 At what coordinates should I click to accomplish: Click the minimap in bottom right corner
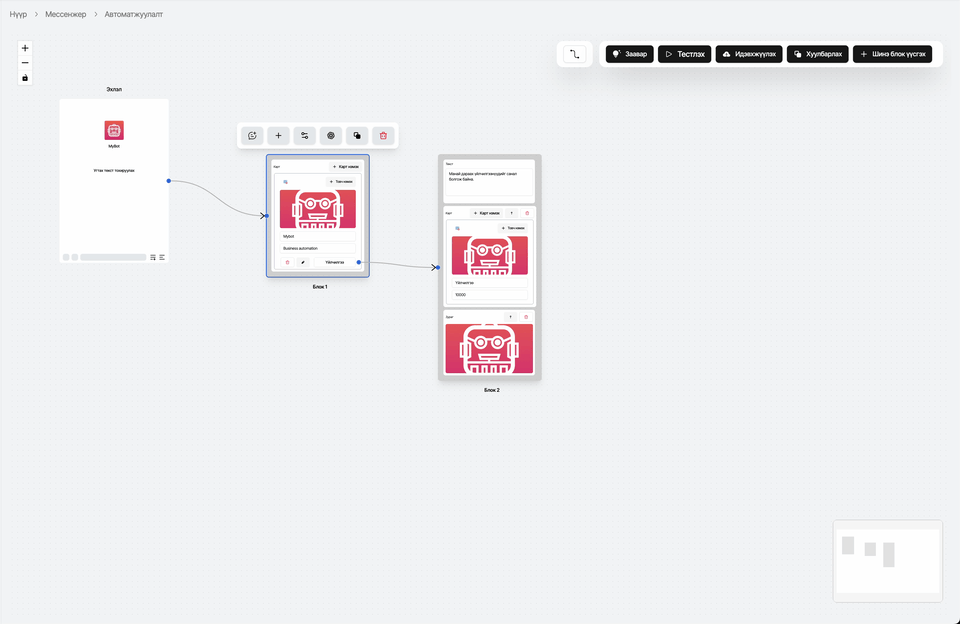click(887, 560)
